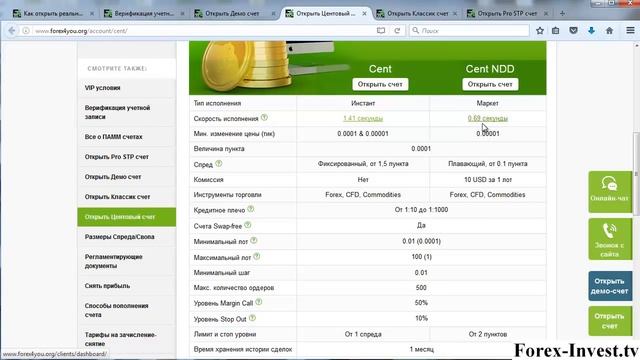
Task: Open the 0.69 секунды link
Action: pyautogui.click(x=488, y=118)
